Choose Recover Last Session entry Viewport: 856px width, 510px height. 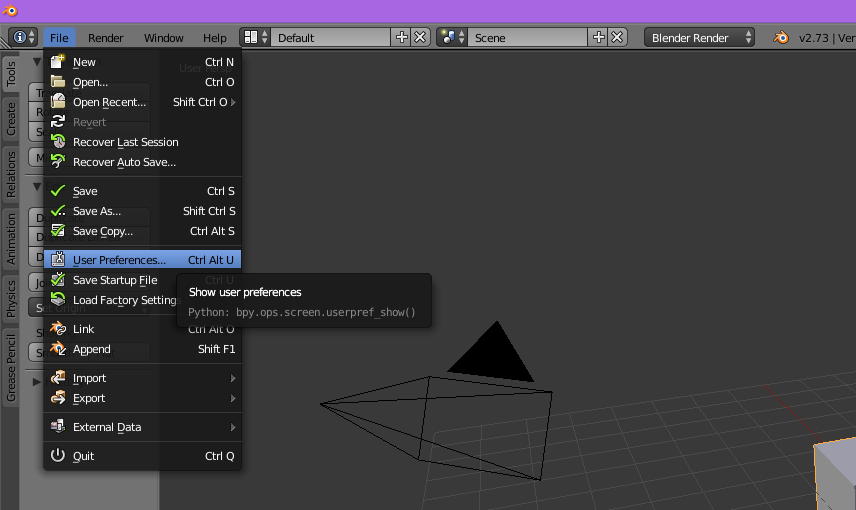pos(142,142)
